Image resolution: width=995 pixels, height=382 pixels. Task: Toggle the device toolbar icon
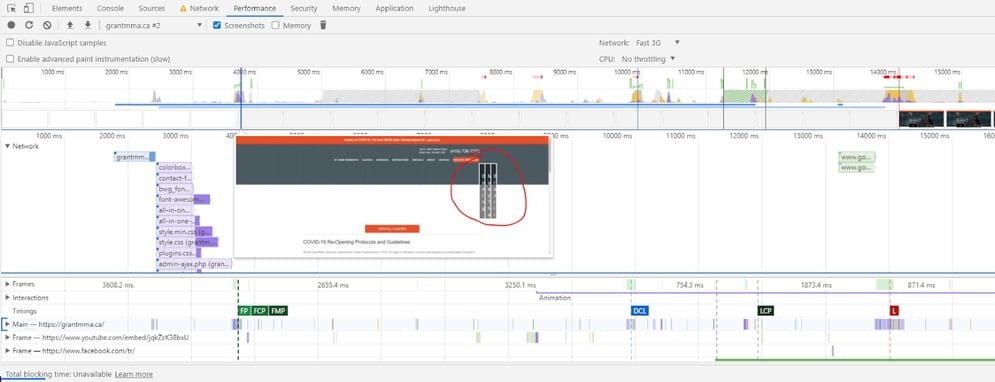tap(29, 8)
